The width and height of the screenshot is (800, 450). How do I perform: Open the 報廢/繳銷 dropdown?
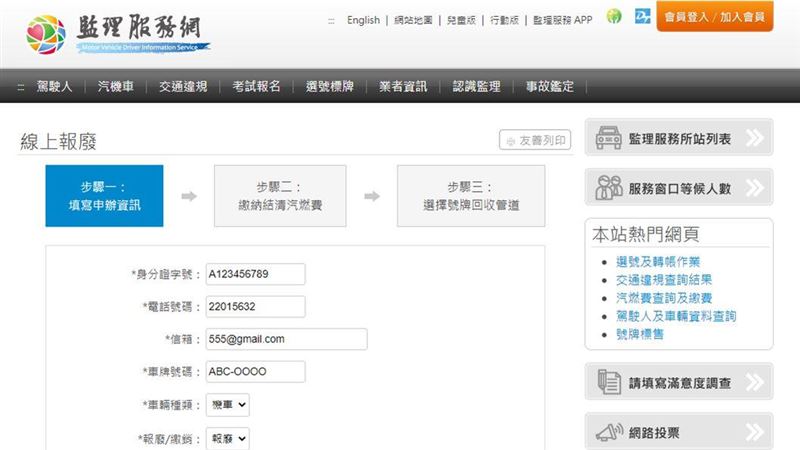coord(228,438)
